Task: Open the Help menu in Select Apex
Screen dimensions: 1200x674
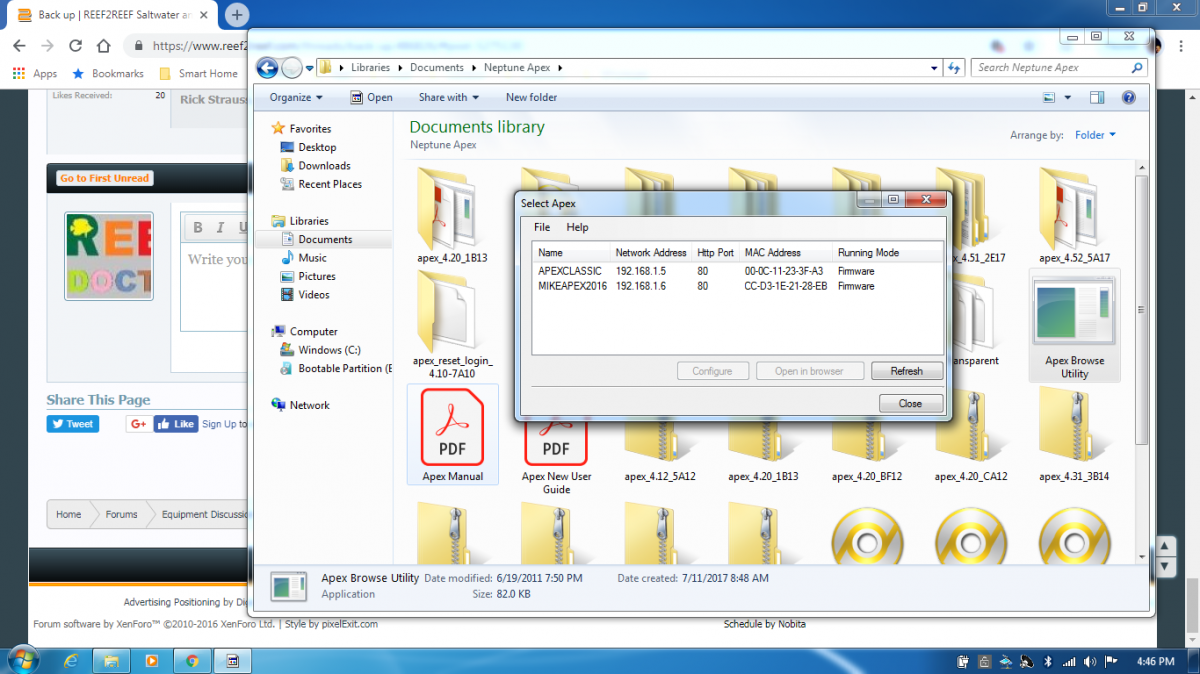Action: tap(578, 228)
